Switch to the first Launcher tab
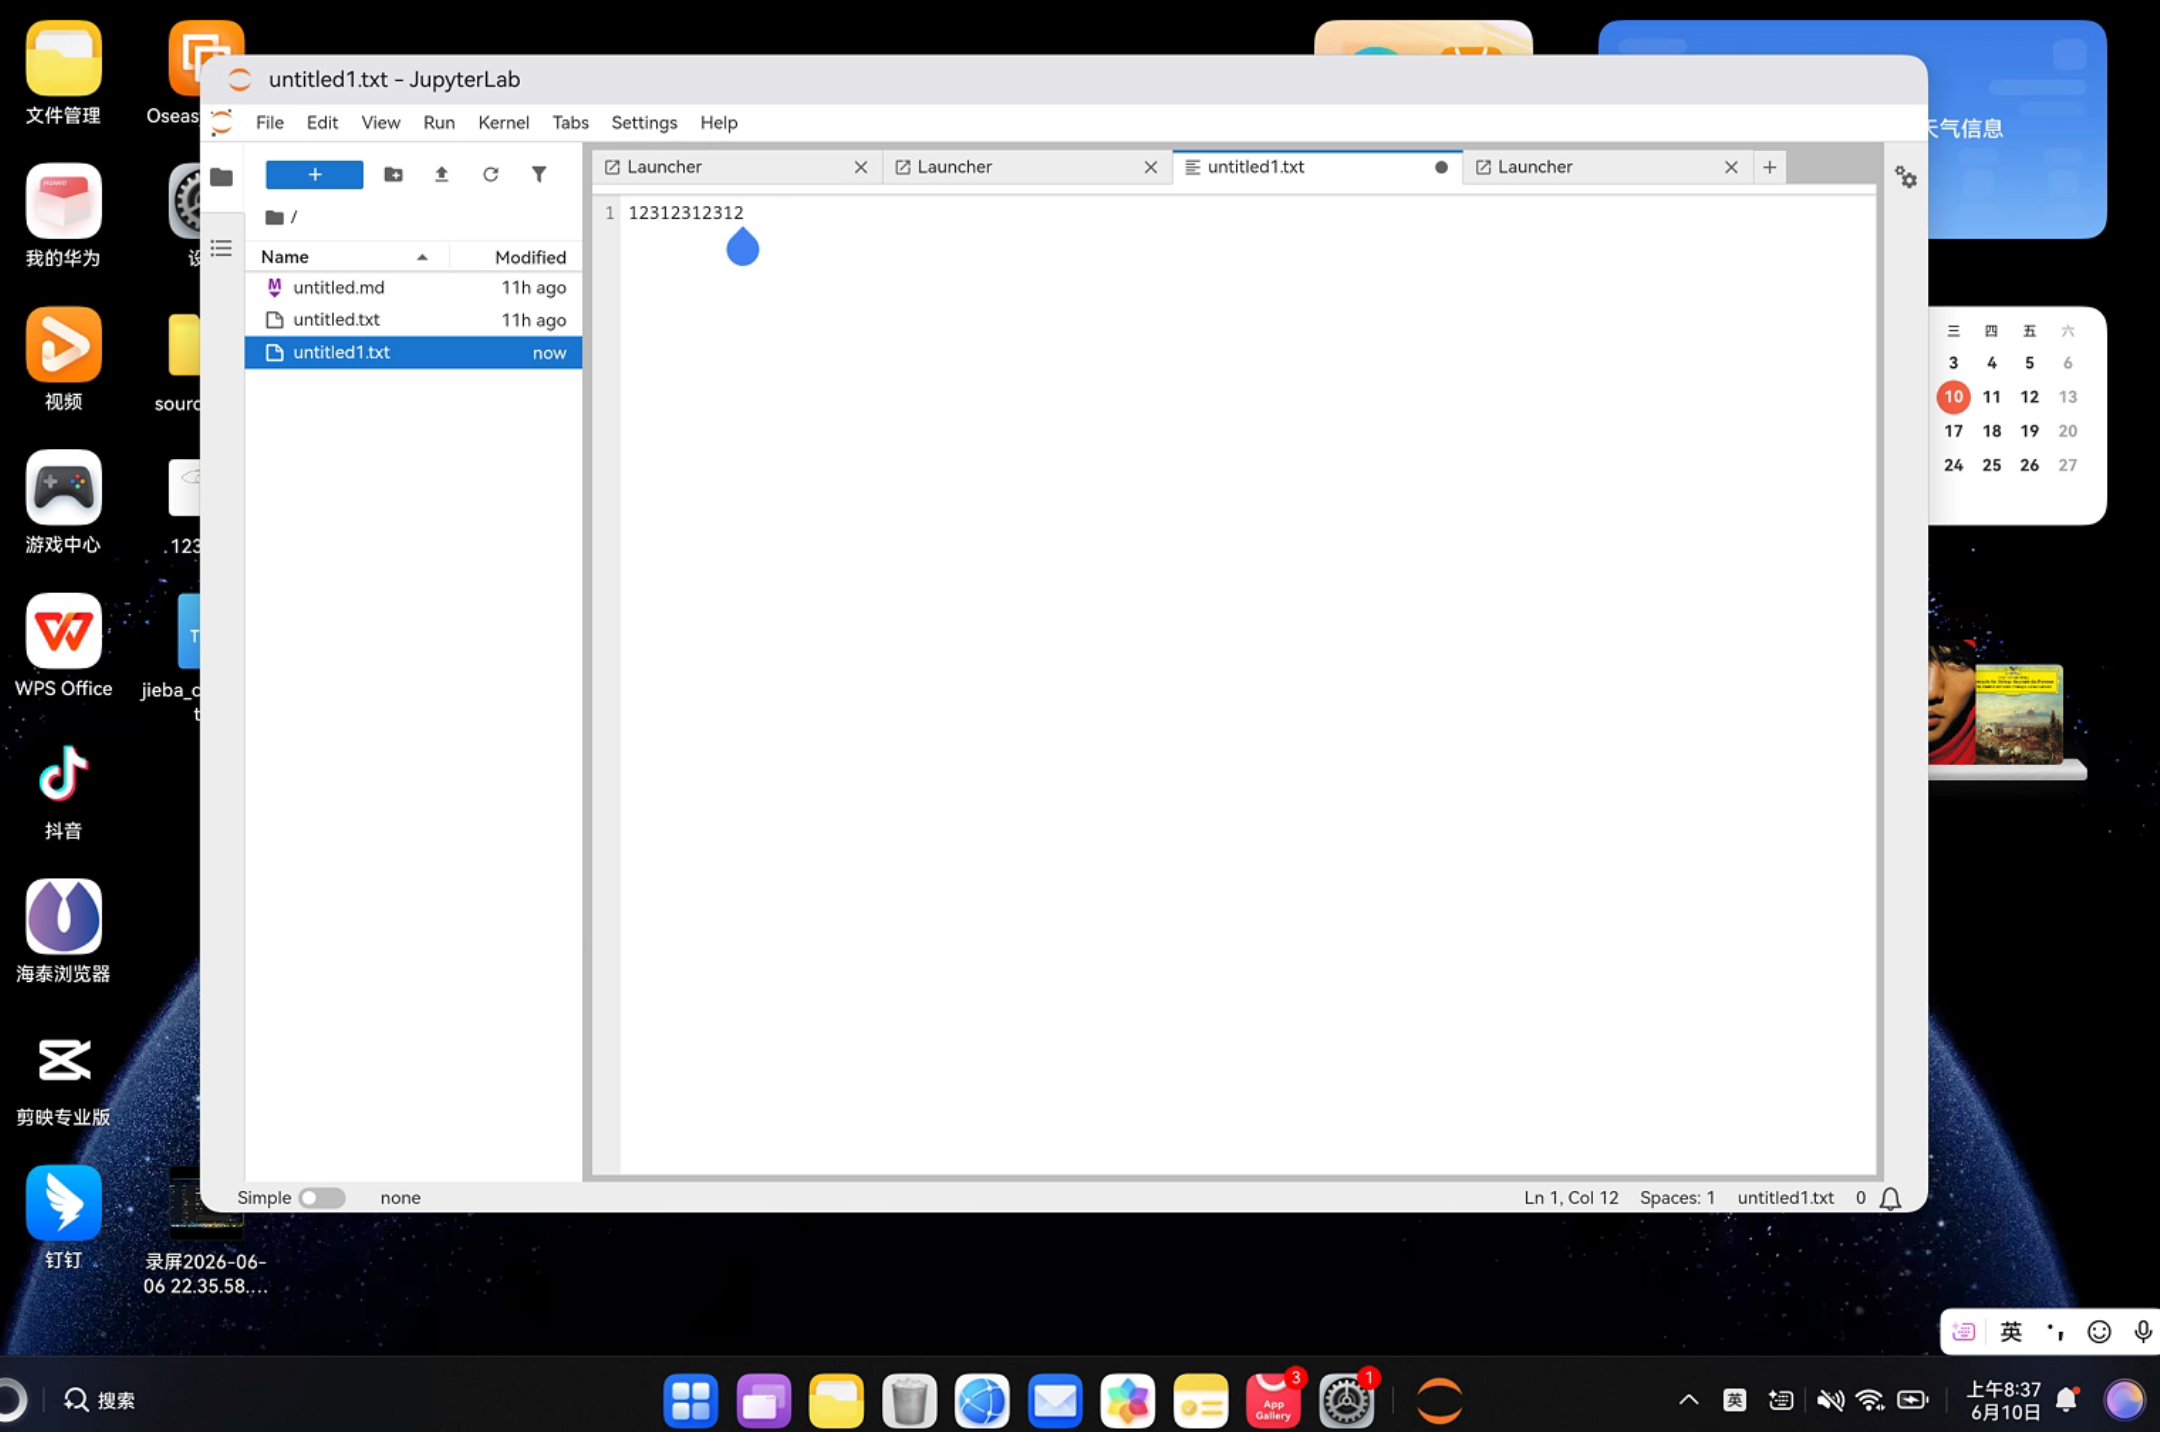 (737, 167)
